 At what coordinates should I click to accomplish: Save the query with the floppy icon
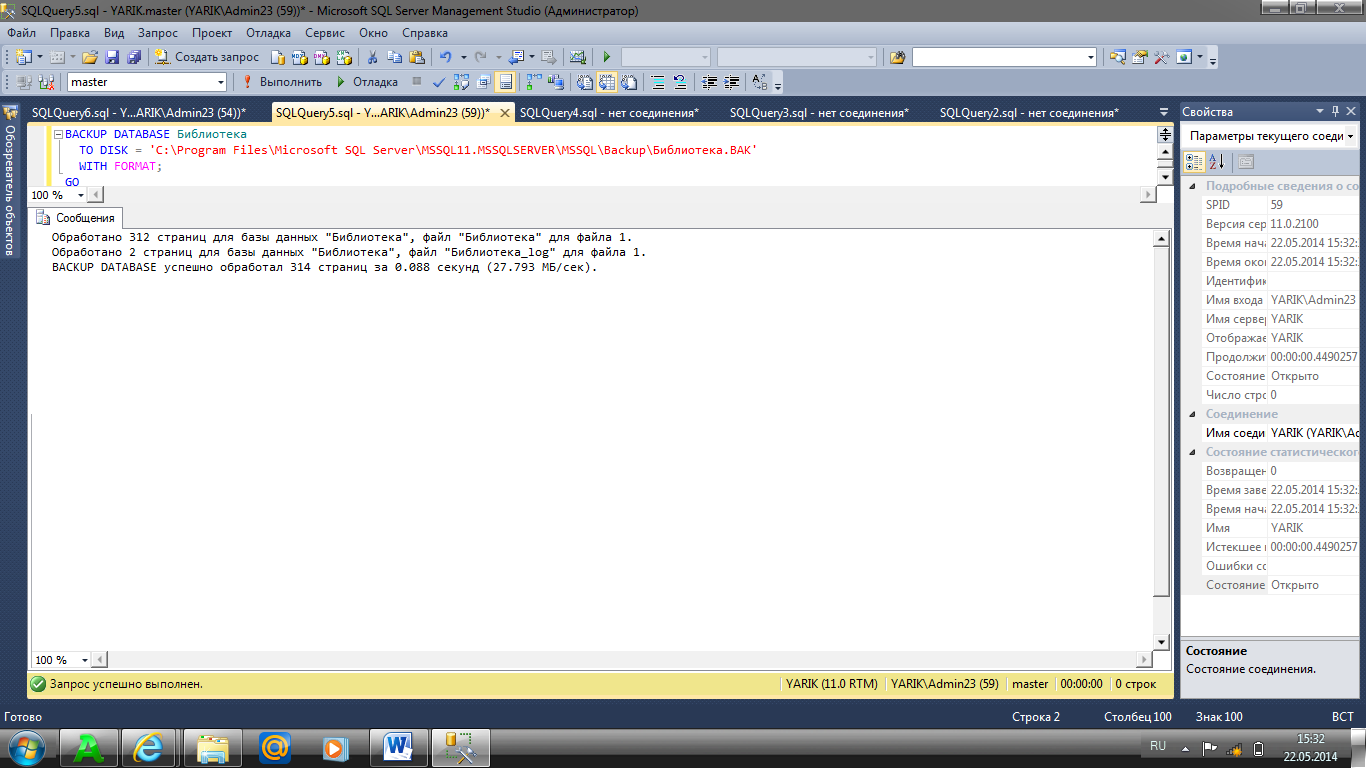tap(112, 57)
